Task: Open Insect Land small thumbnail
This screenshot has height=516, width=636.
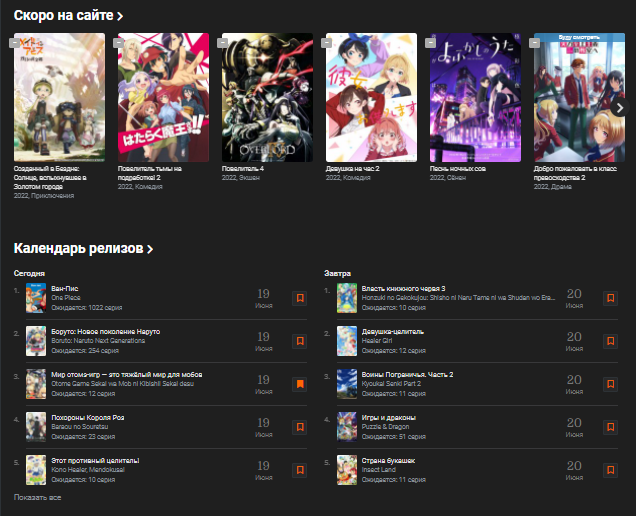Action: point(347,470)
